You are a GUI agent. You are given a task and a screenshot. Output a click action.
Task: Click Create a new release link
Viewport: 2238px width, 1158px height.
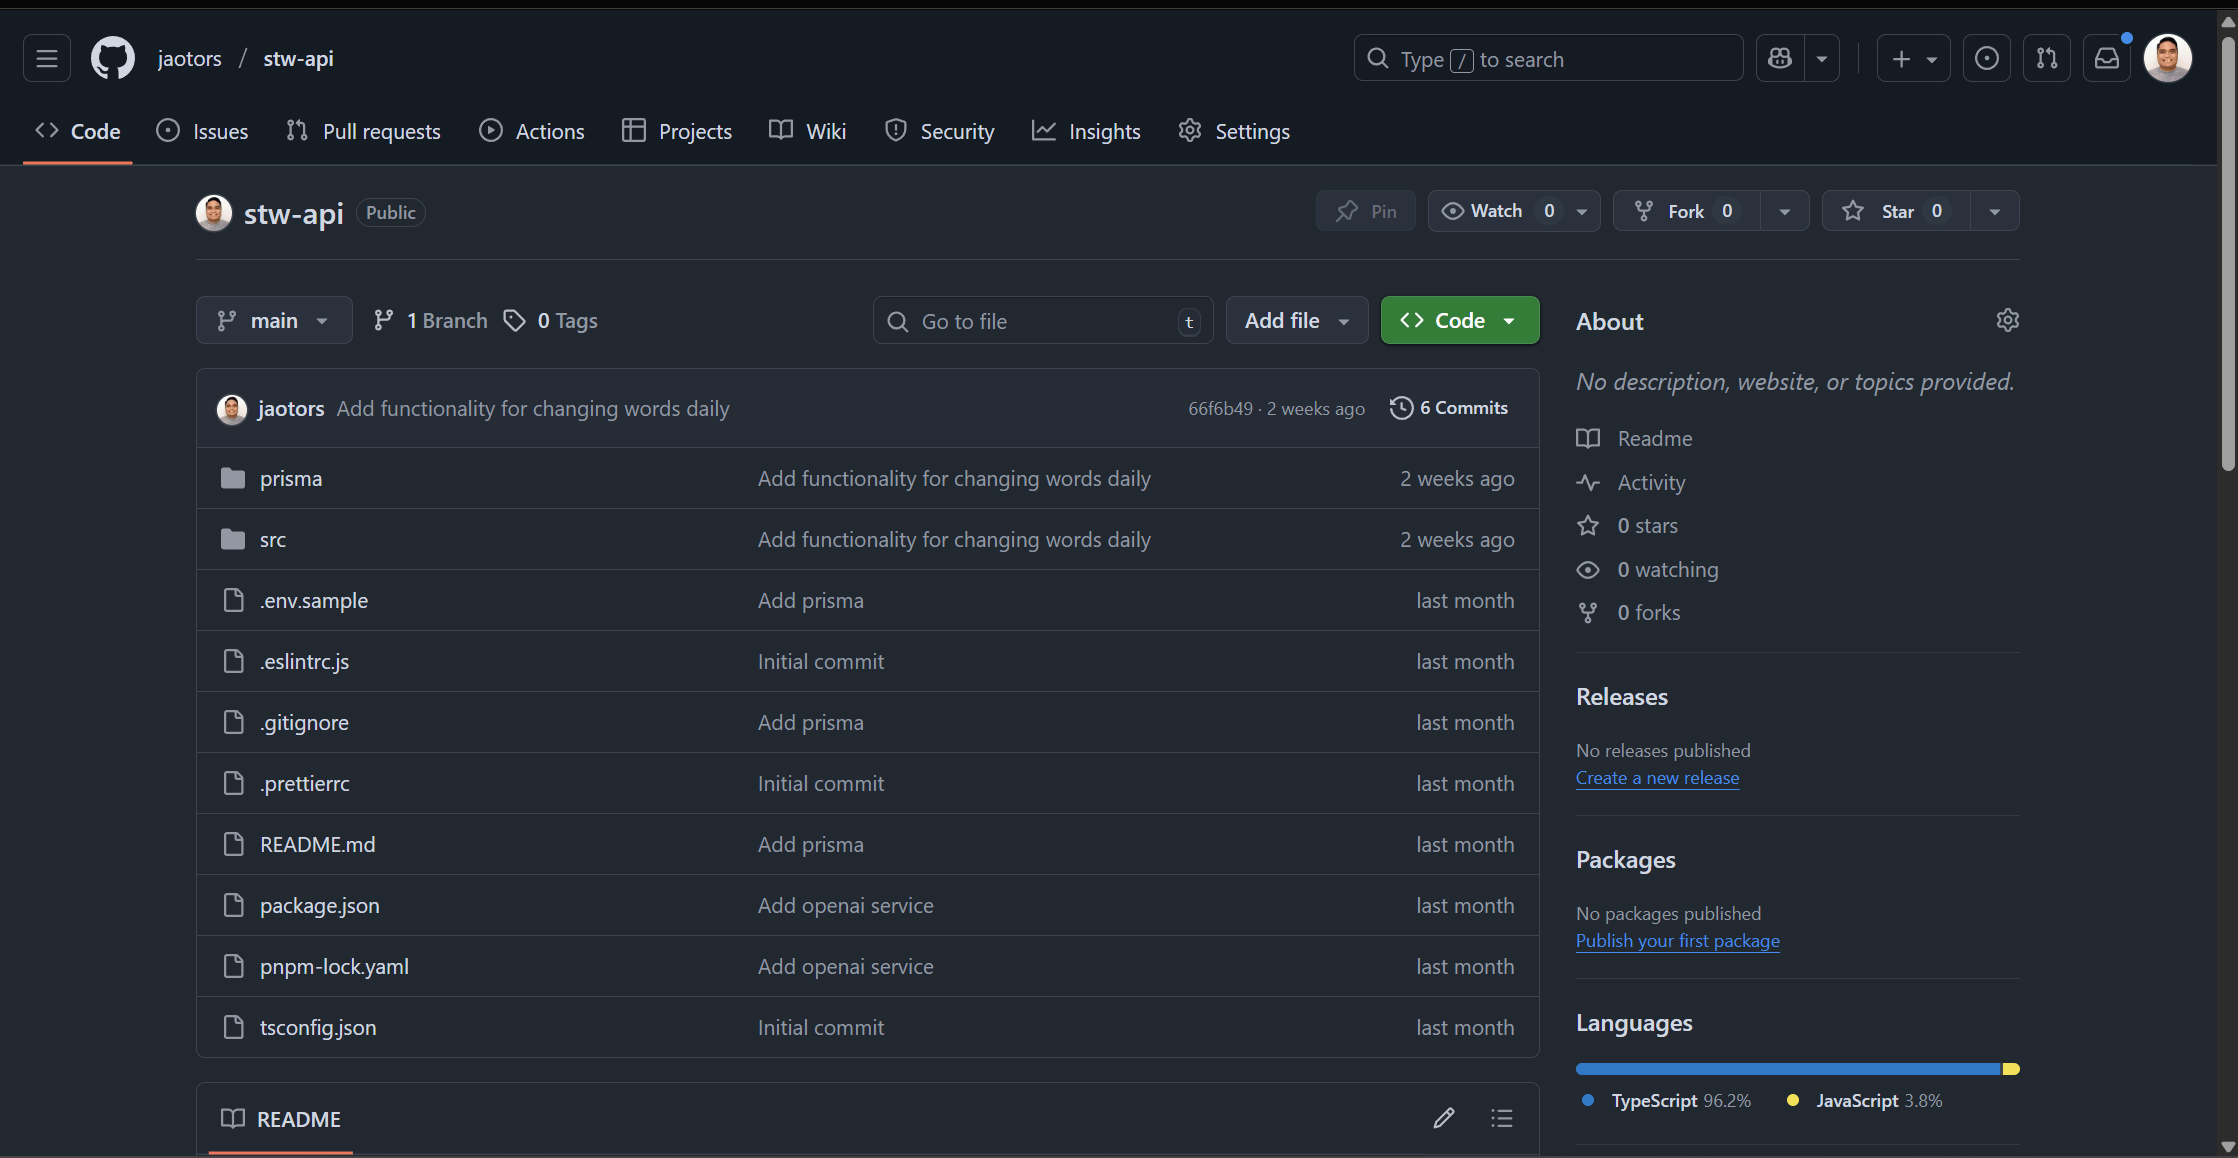1657,778
